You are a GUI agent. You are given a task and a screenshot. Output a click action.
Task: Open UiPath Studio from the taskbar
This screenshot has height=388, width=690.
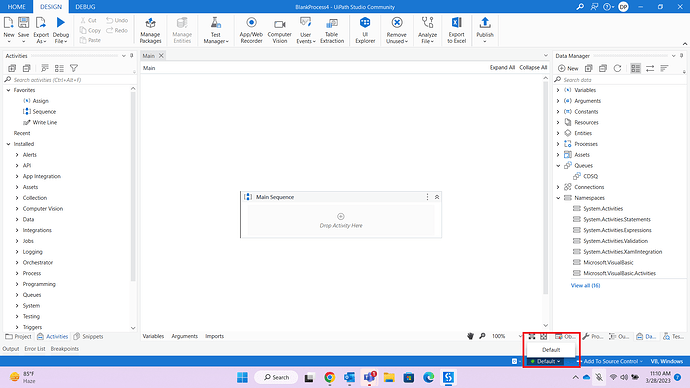pyautogui.click(x=448, y=377)
